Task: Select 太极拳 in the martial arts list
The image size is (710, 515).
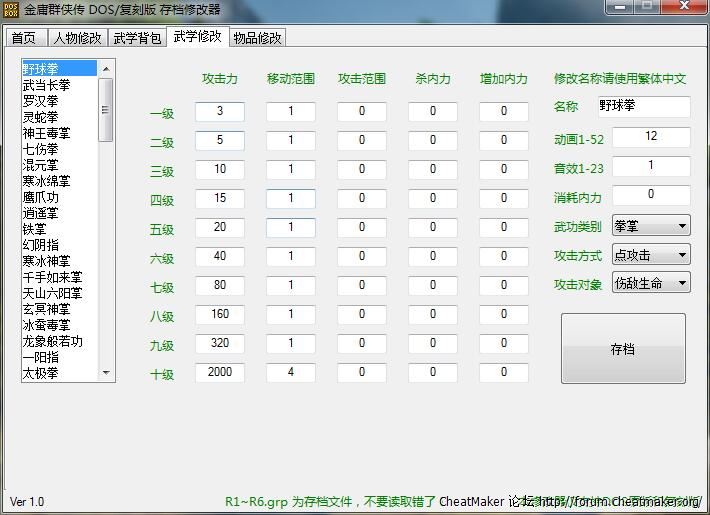Action: (x=41, y=373)
